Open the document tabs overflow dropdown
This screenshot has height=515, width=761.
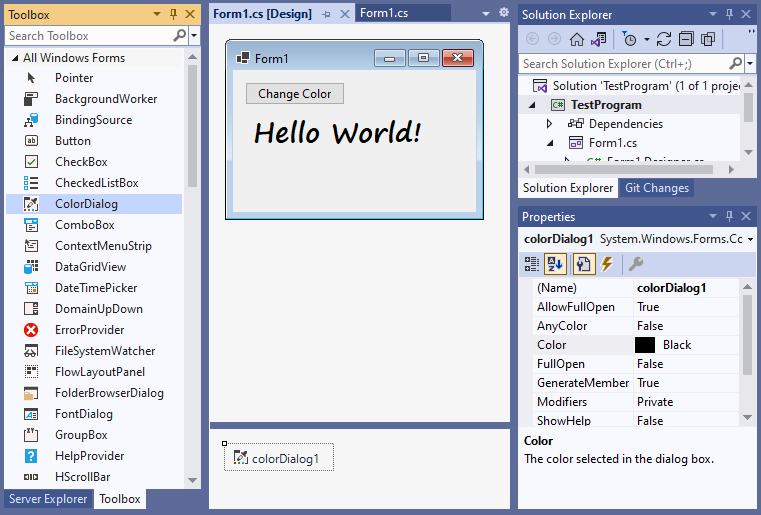tap(486, 14)
